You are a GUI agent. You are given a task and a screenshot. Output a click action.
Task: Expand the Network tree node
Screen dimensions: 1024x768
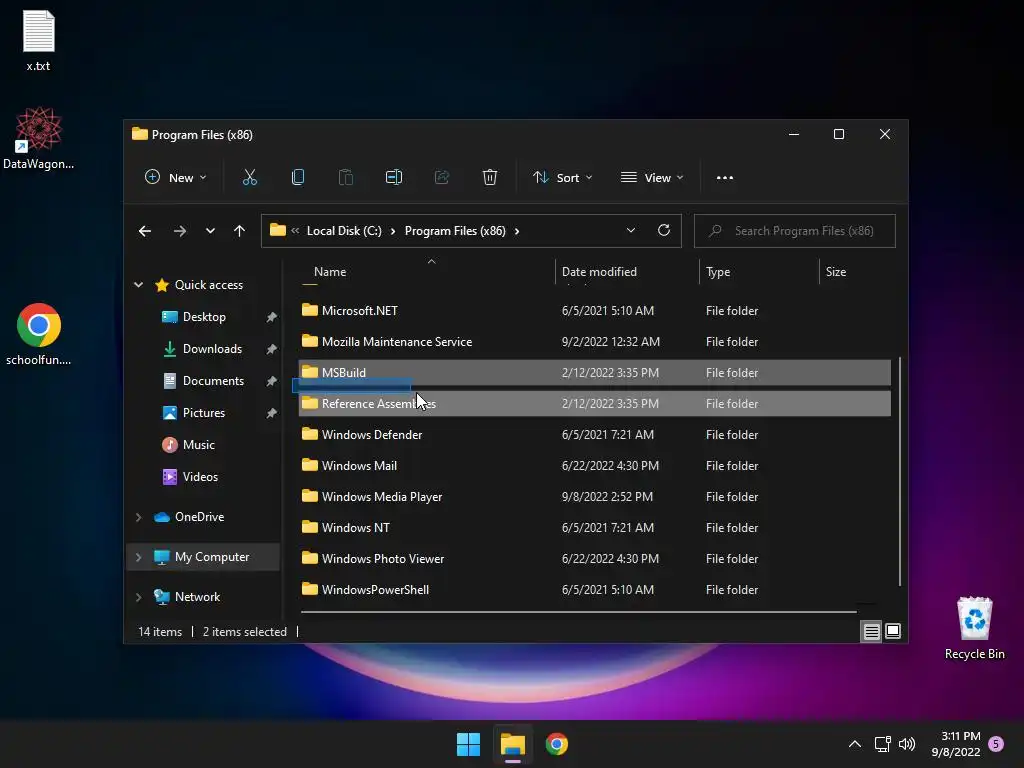click(138, 597)
